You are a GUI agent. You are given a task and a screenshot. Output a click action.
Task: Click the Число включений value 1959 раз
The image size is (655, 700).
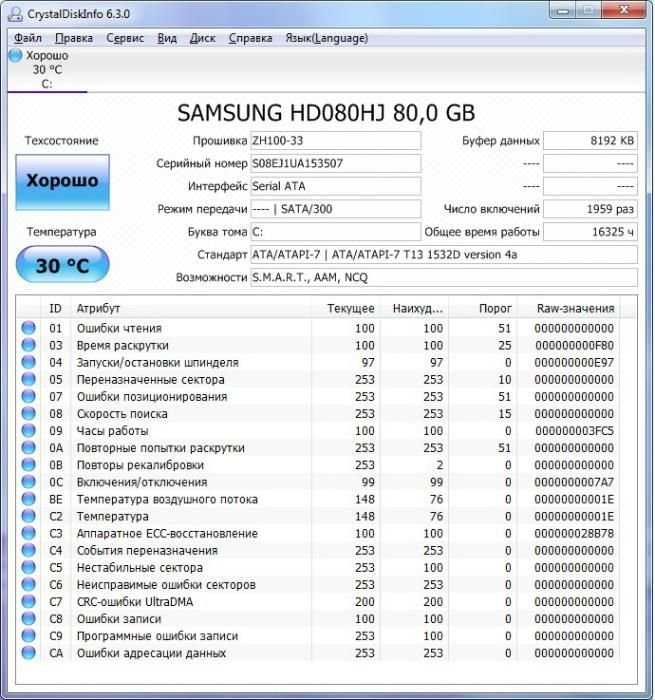(x=590, y=209)
